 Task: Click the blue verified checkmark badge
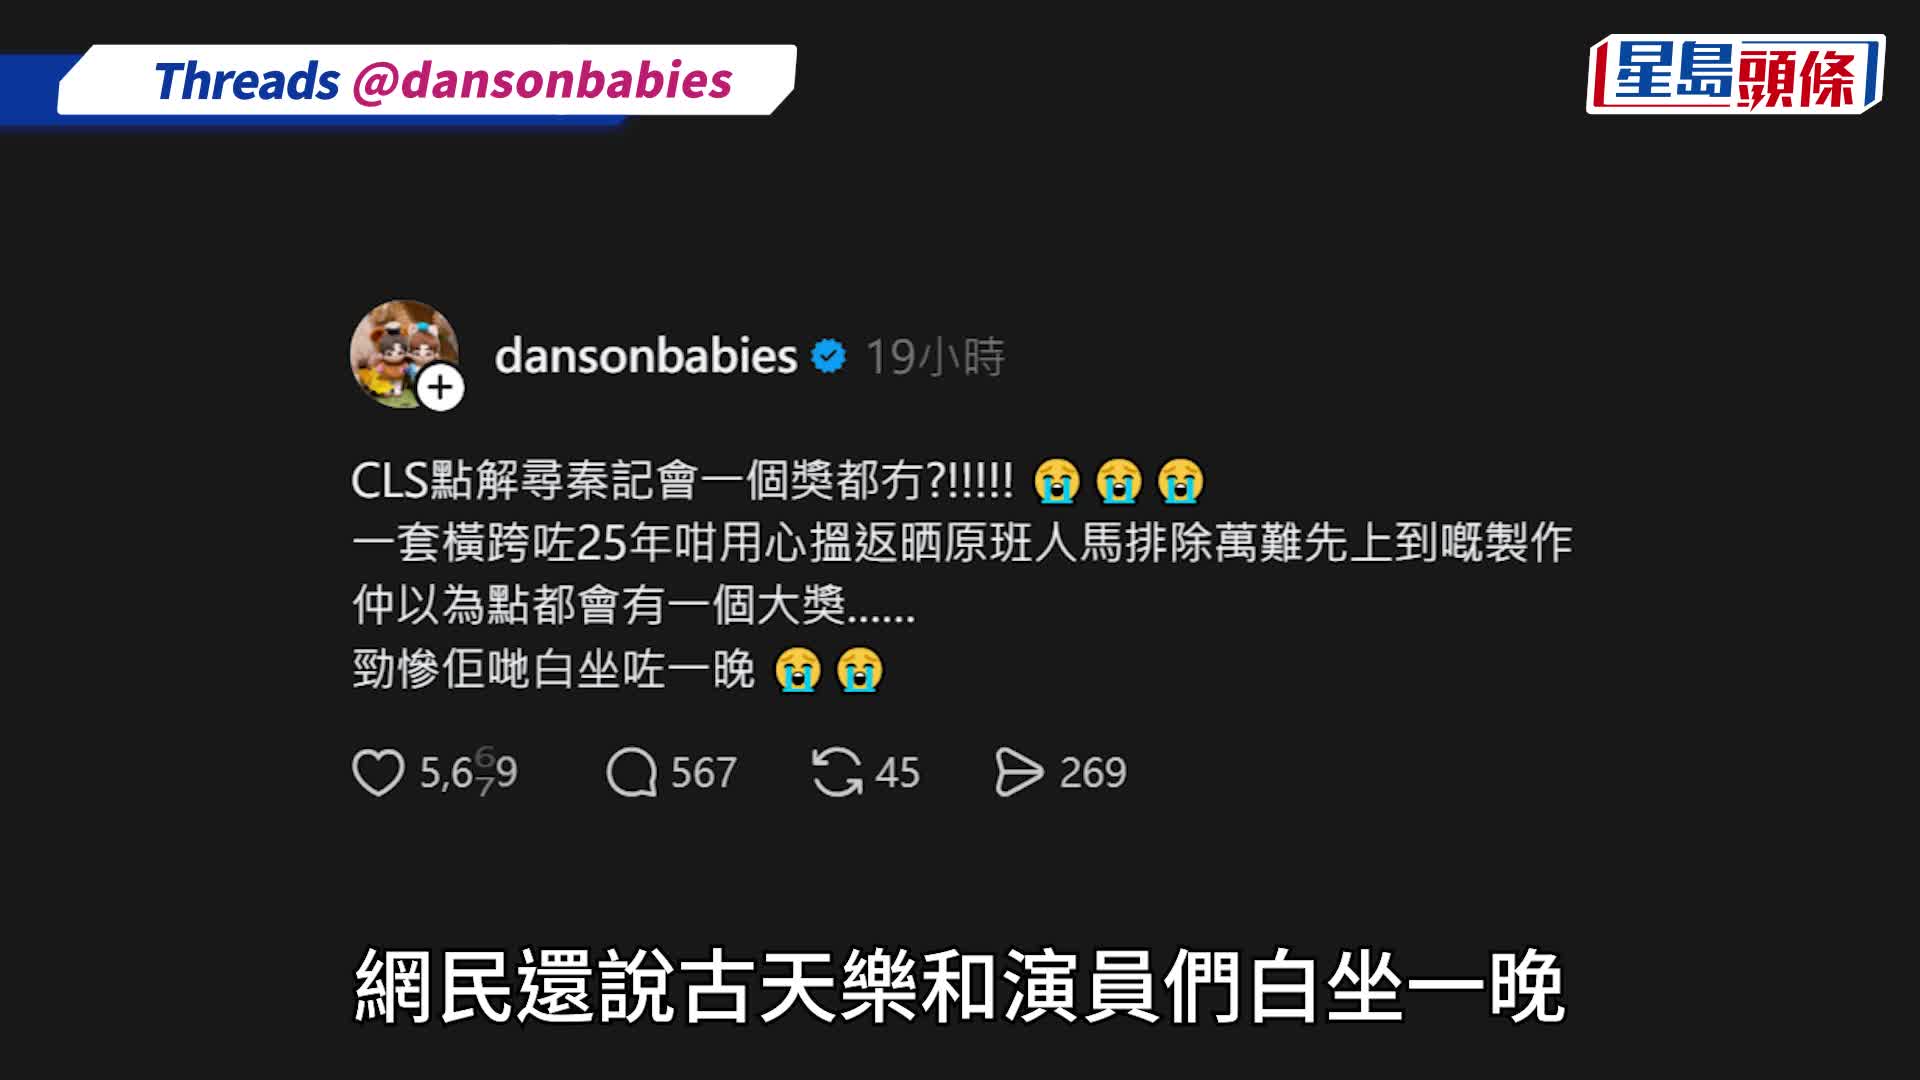point(828,356)
